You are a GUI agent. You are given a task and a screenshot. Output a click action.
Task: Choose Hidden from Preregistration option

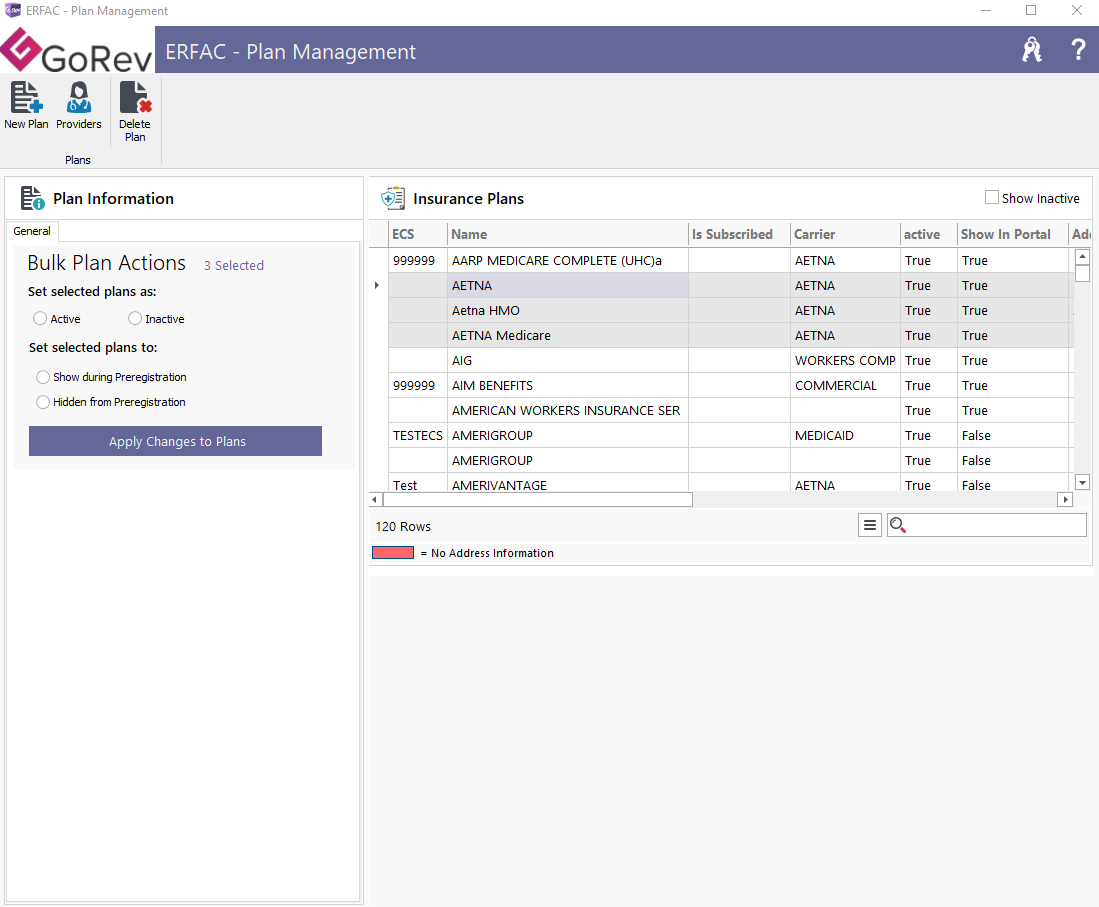(x=43, y=402)
